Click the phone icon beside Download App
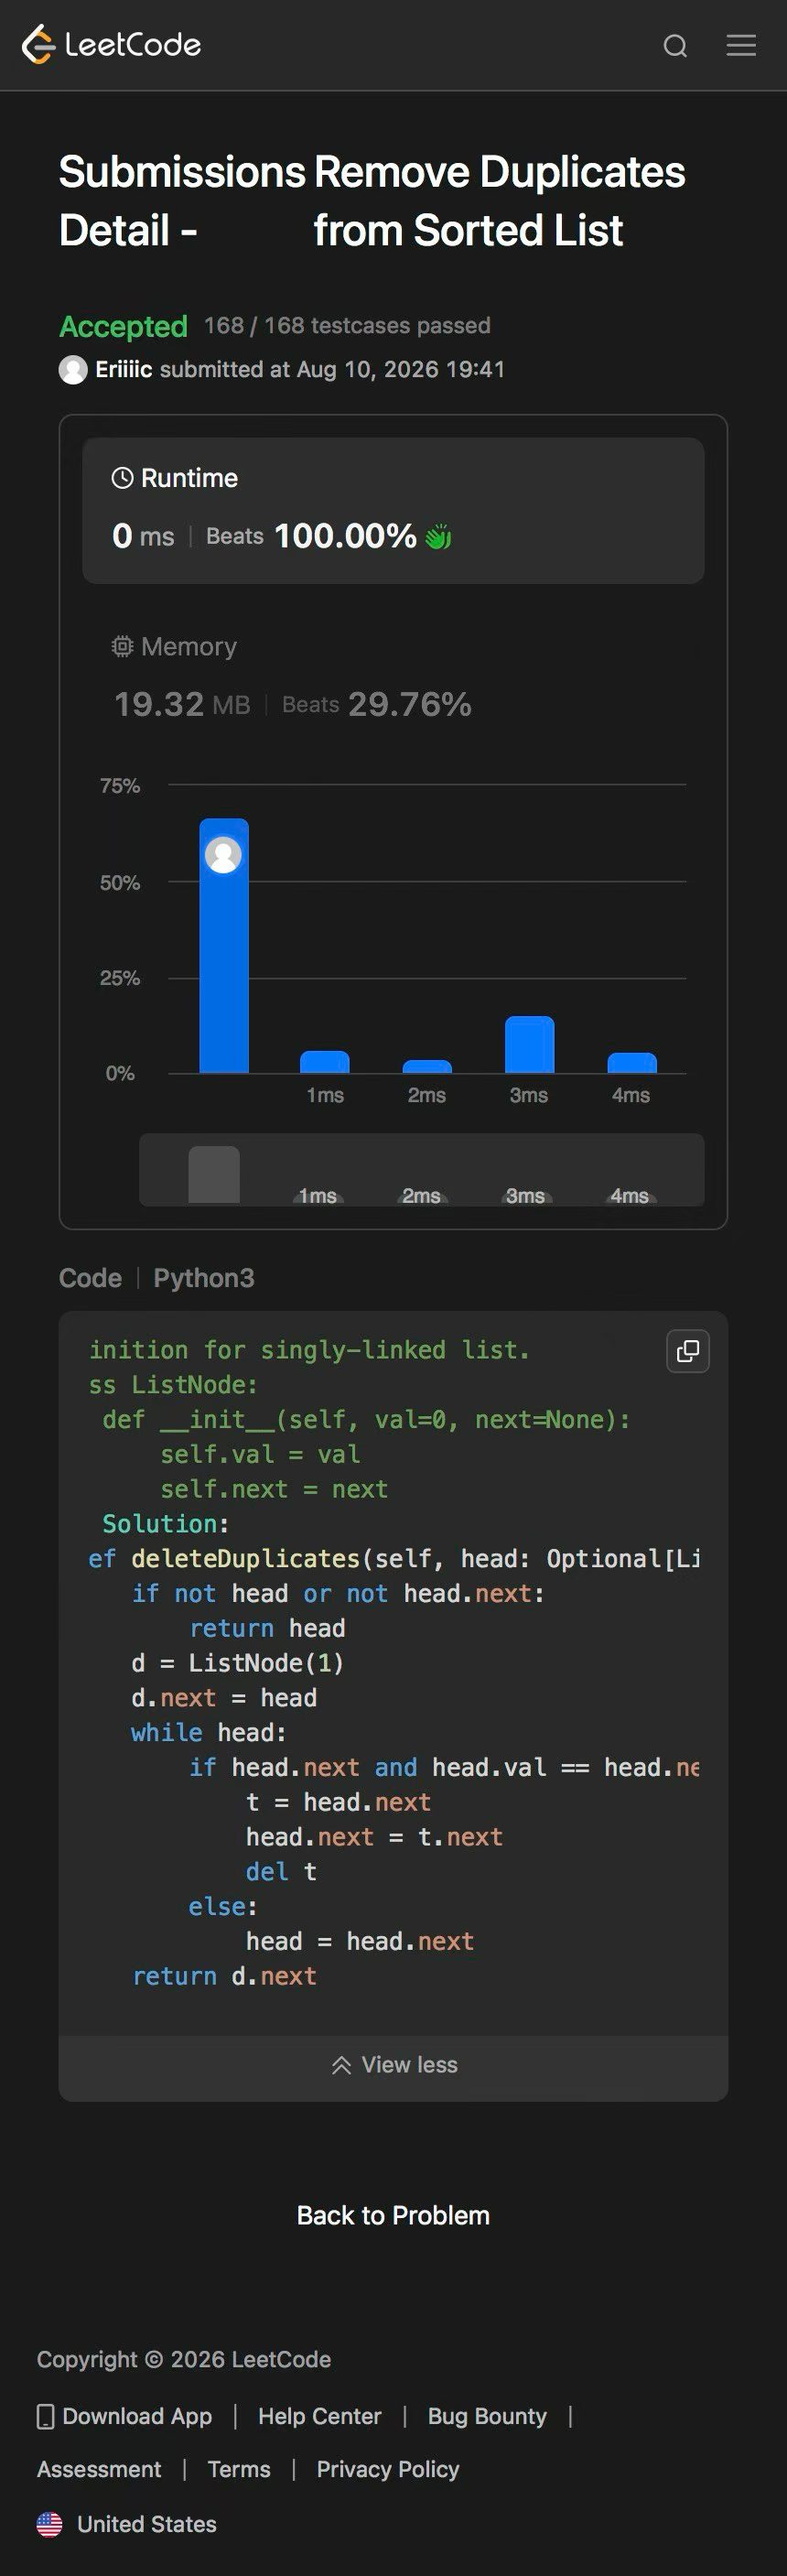The height and width of the screenshot is (2576, 787). 45,2416
